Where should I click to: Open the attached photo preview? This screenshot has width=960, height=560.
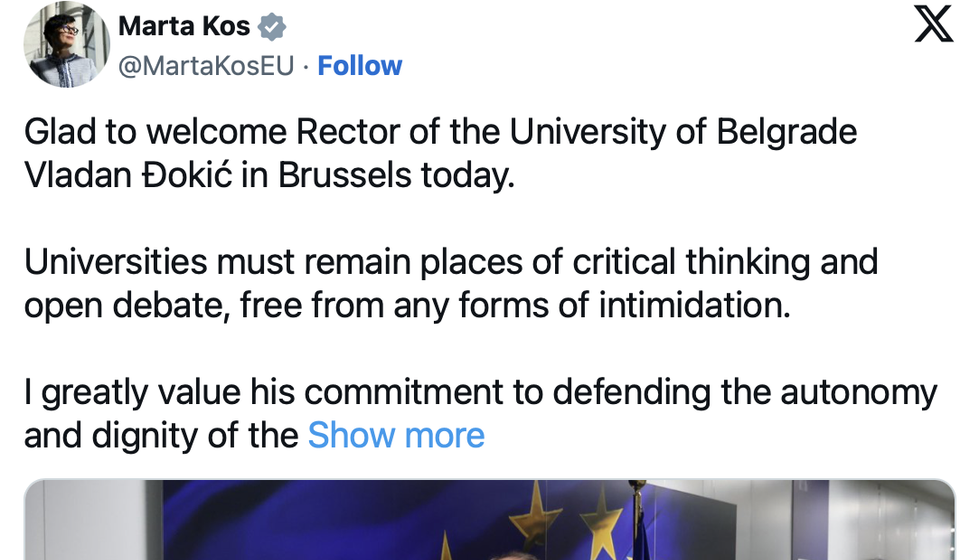[490, 520]
